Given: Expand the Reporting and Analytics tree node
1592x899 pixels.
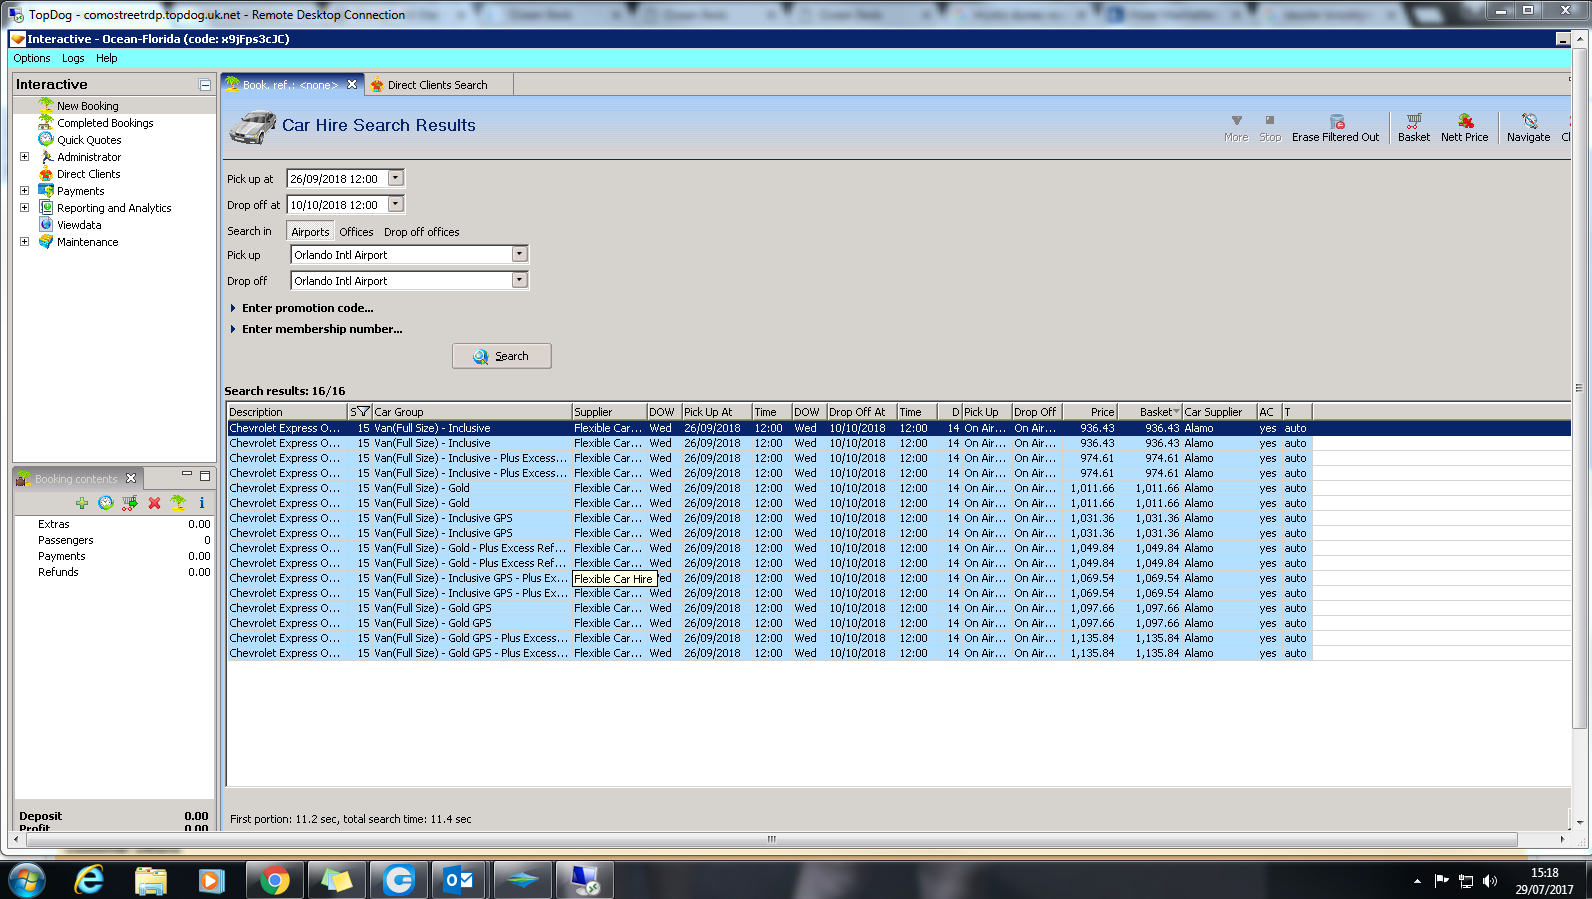Looking at the screenshot, I should point(25,207).
